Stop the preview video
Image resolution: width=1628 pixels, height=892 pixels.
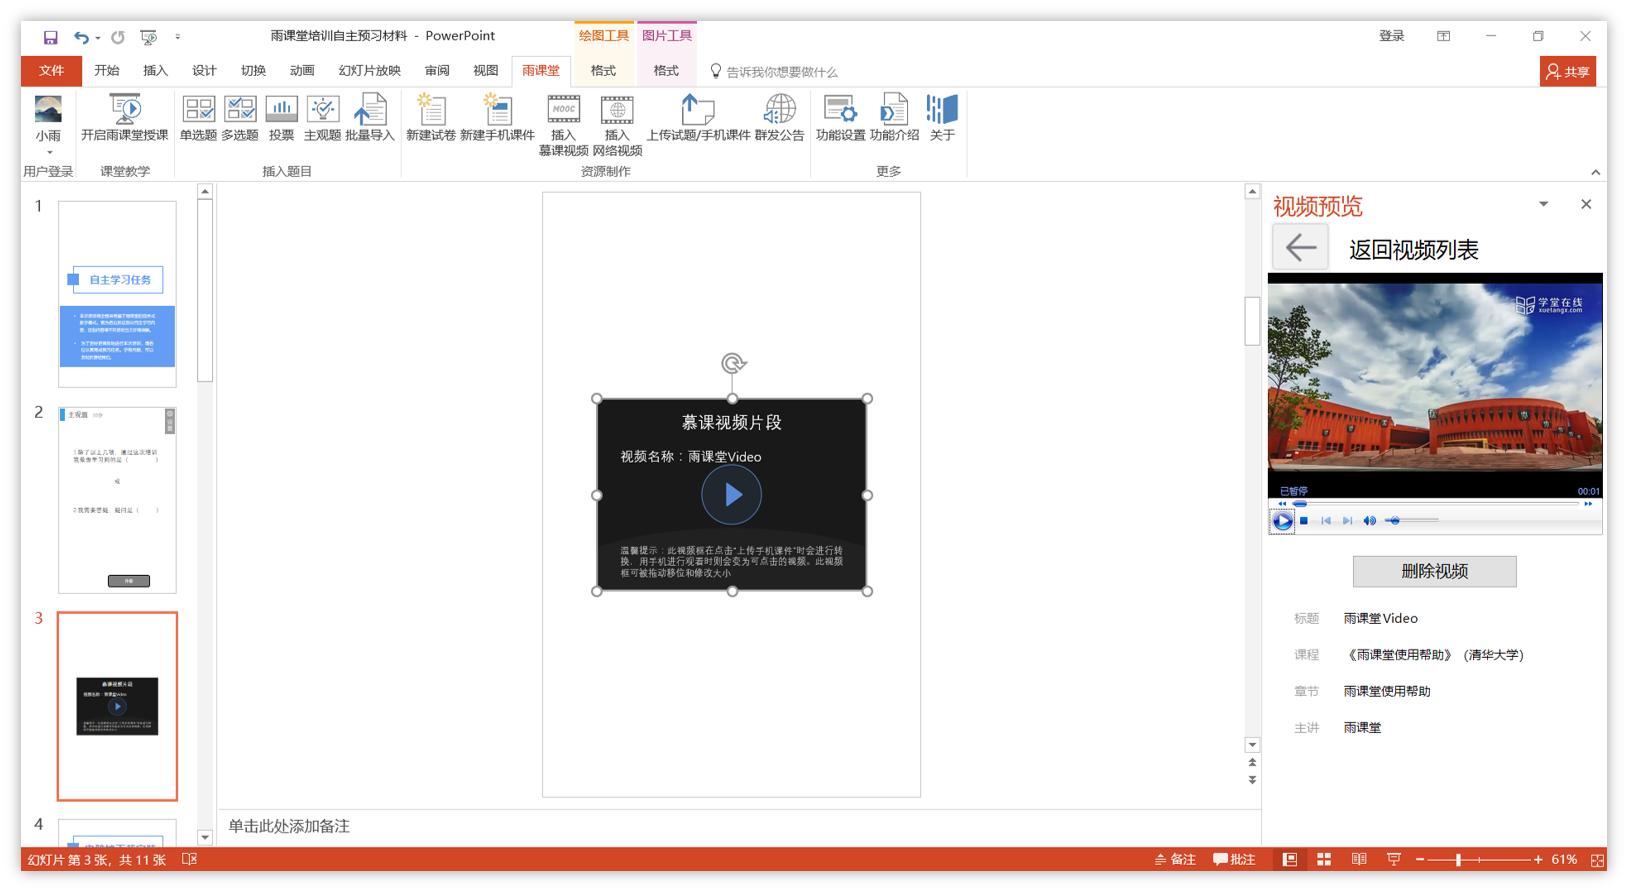(x=1304, y=521)
